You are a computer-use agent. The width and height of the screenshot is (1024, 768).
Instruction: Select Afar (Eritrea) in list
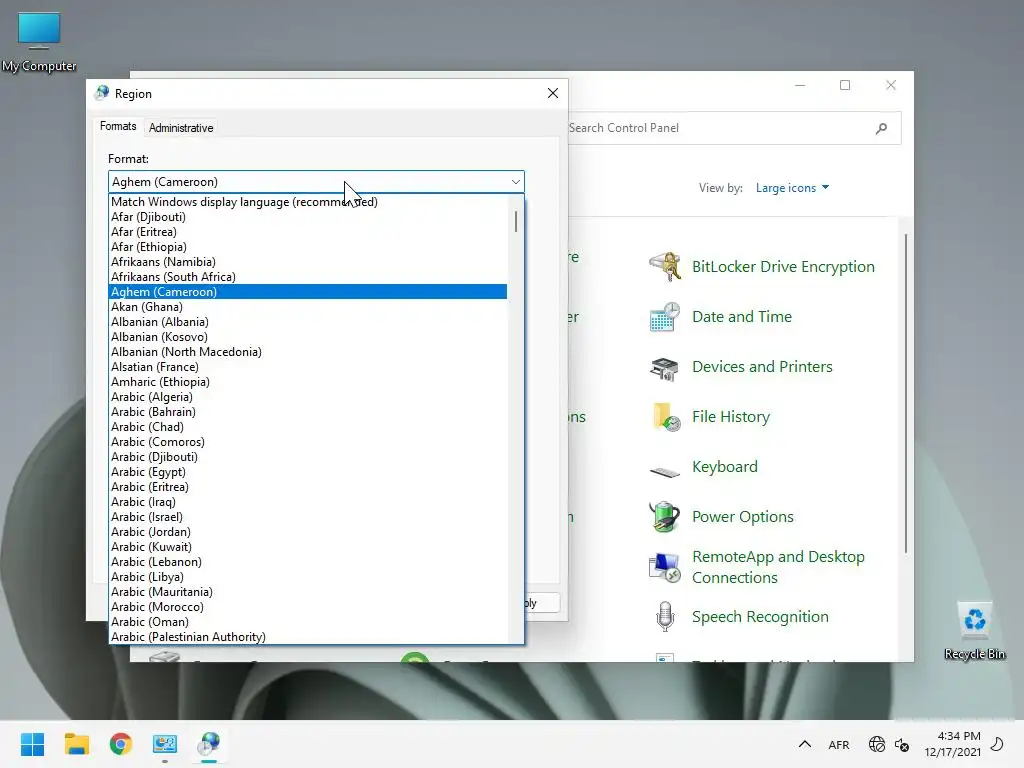point(308,232)
